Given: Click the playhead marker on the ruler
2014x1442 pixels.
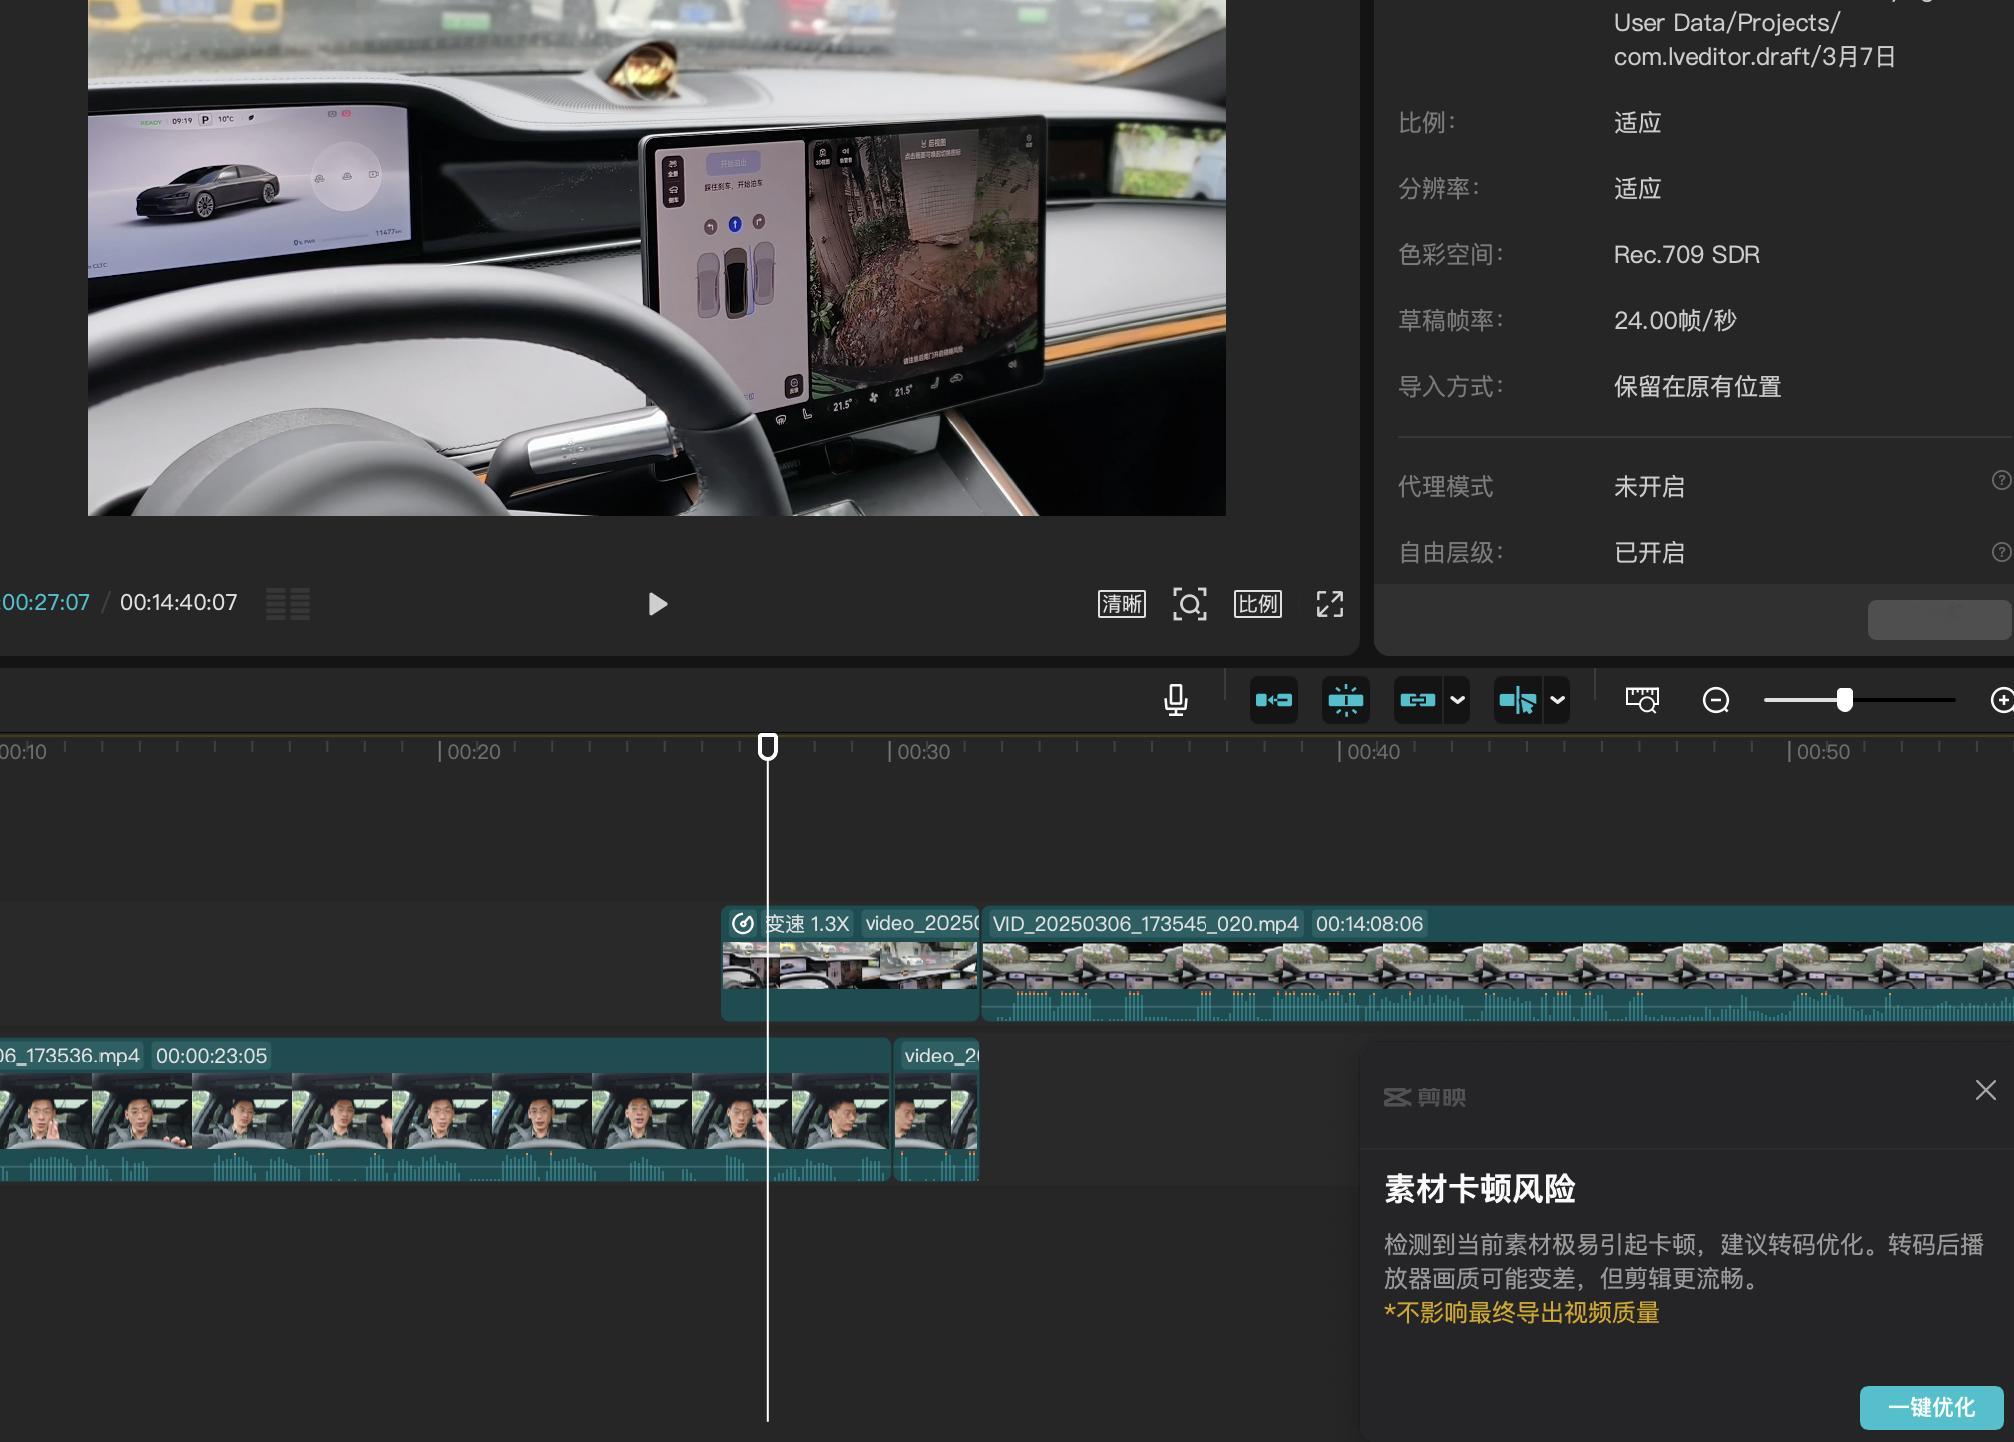Looking at the screenshot, I should 768,746.
